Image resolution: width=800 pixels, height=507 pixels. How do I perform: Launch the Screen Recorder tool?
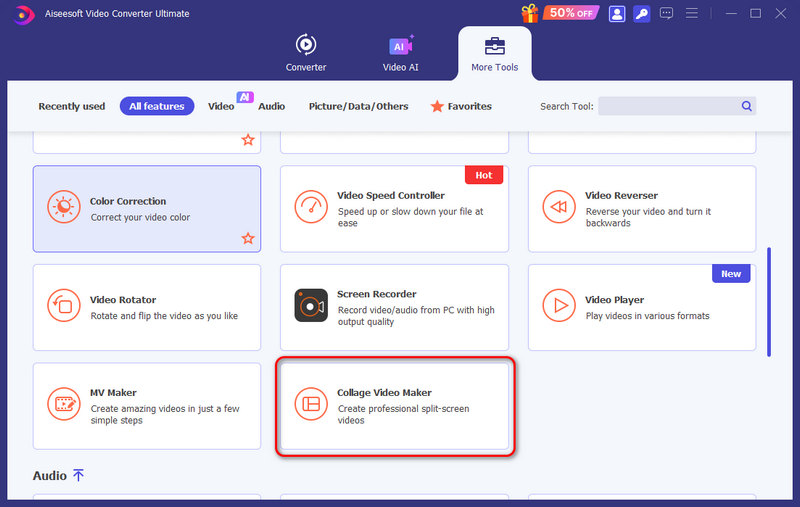(x=394, y=307)
